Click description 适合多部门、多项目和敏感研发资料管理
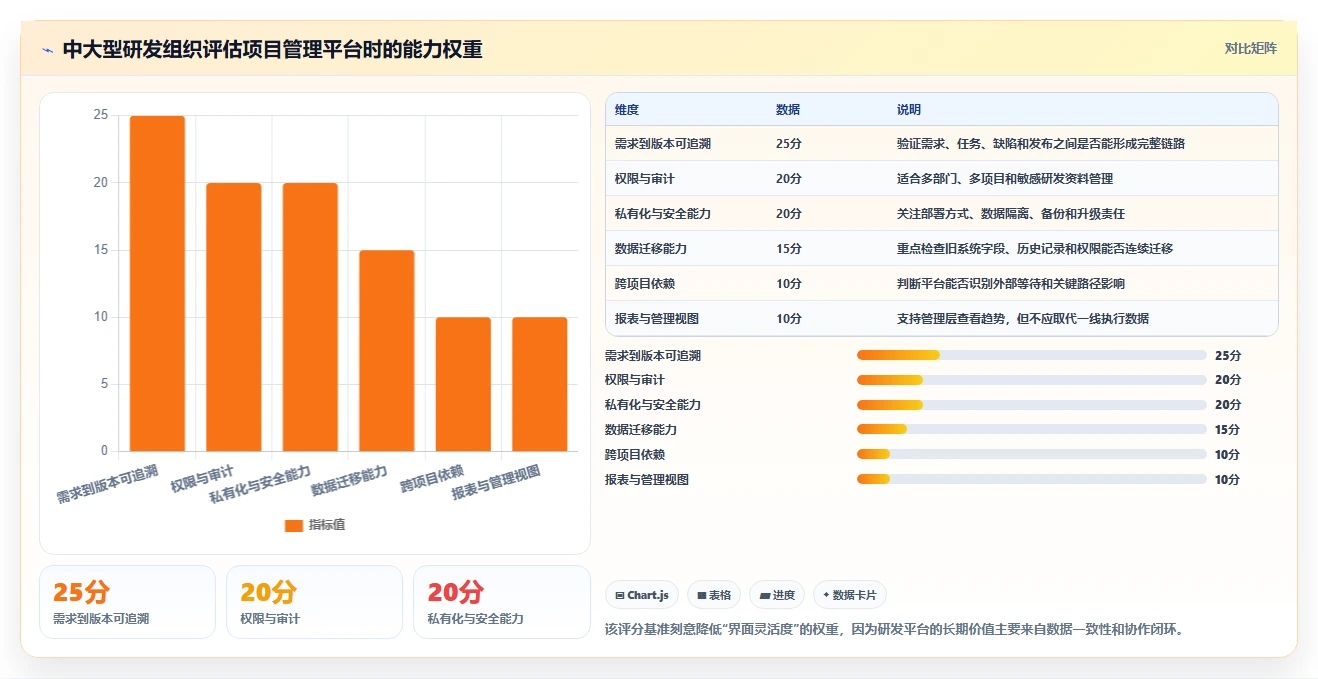The width and height of the screenshot is (1318, 679). [x=1005, y=179]
